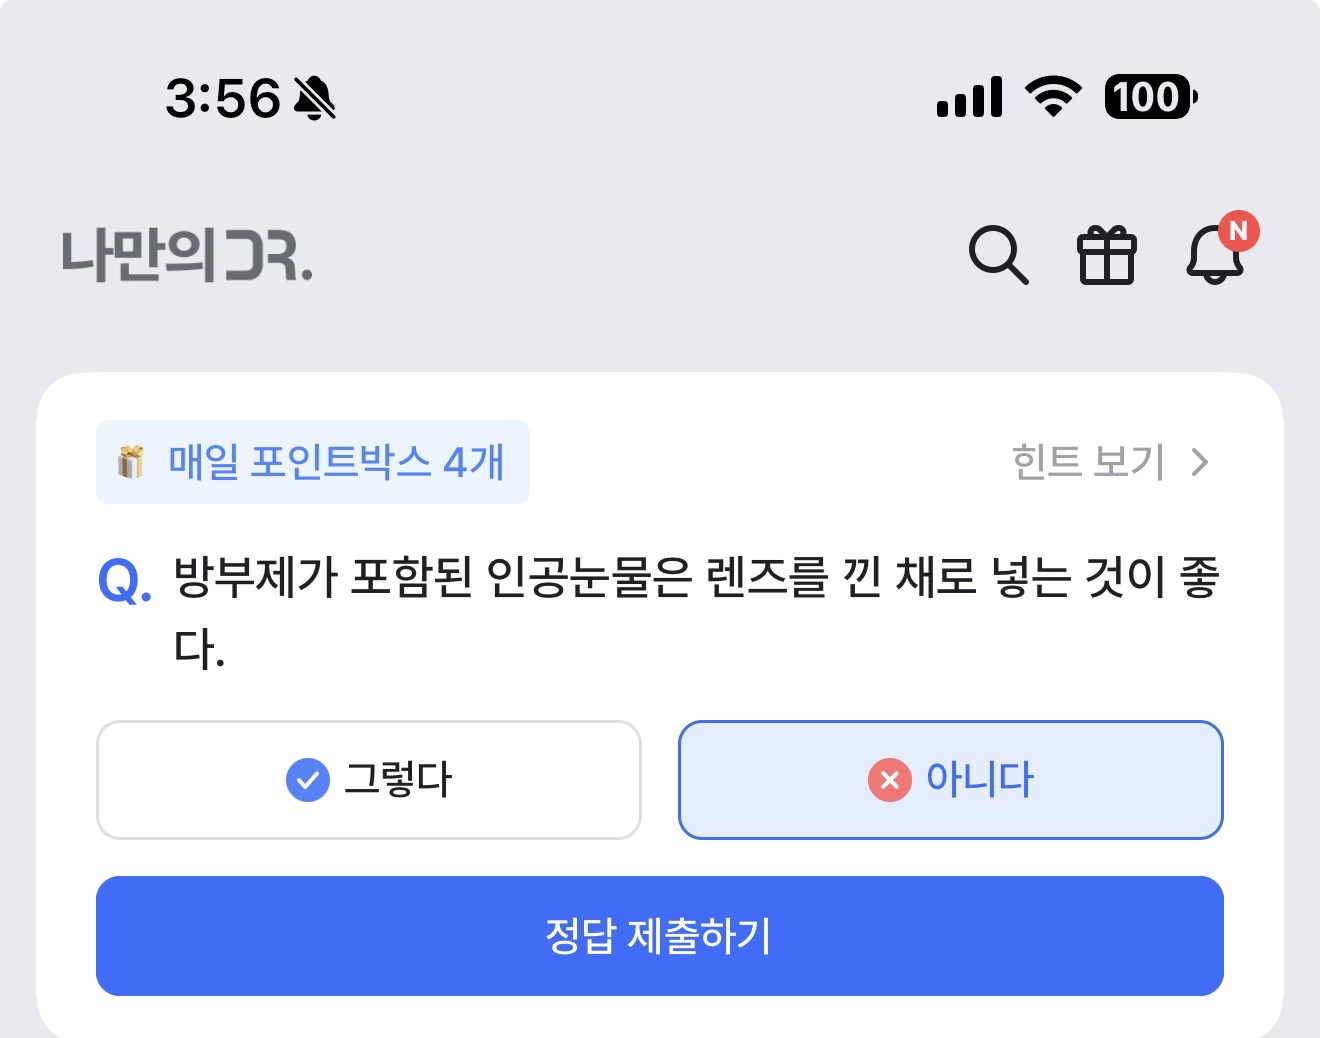This screenshot has width=1320, height=1038.
Task: Open notifications via the bell icon
Action: 1215,253
